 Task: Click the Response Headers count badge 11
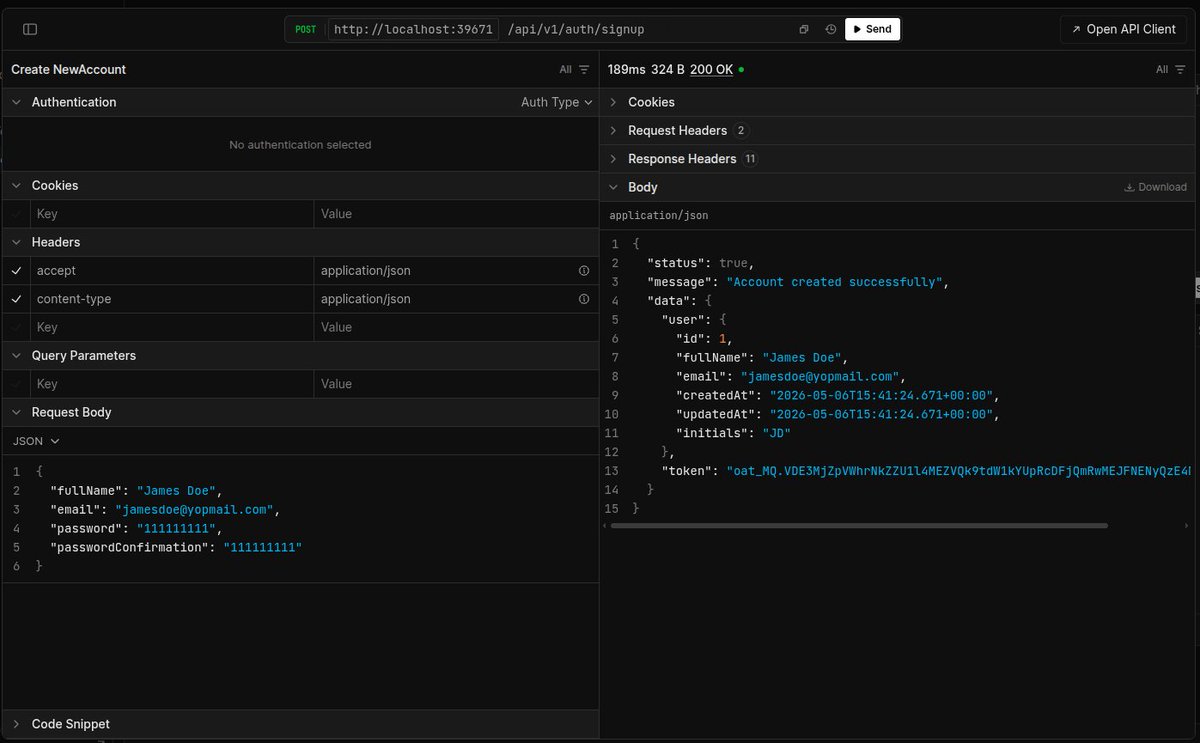[750, 159]
